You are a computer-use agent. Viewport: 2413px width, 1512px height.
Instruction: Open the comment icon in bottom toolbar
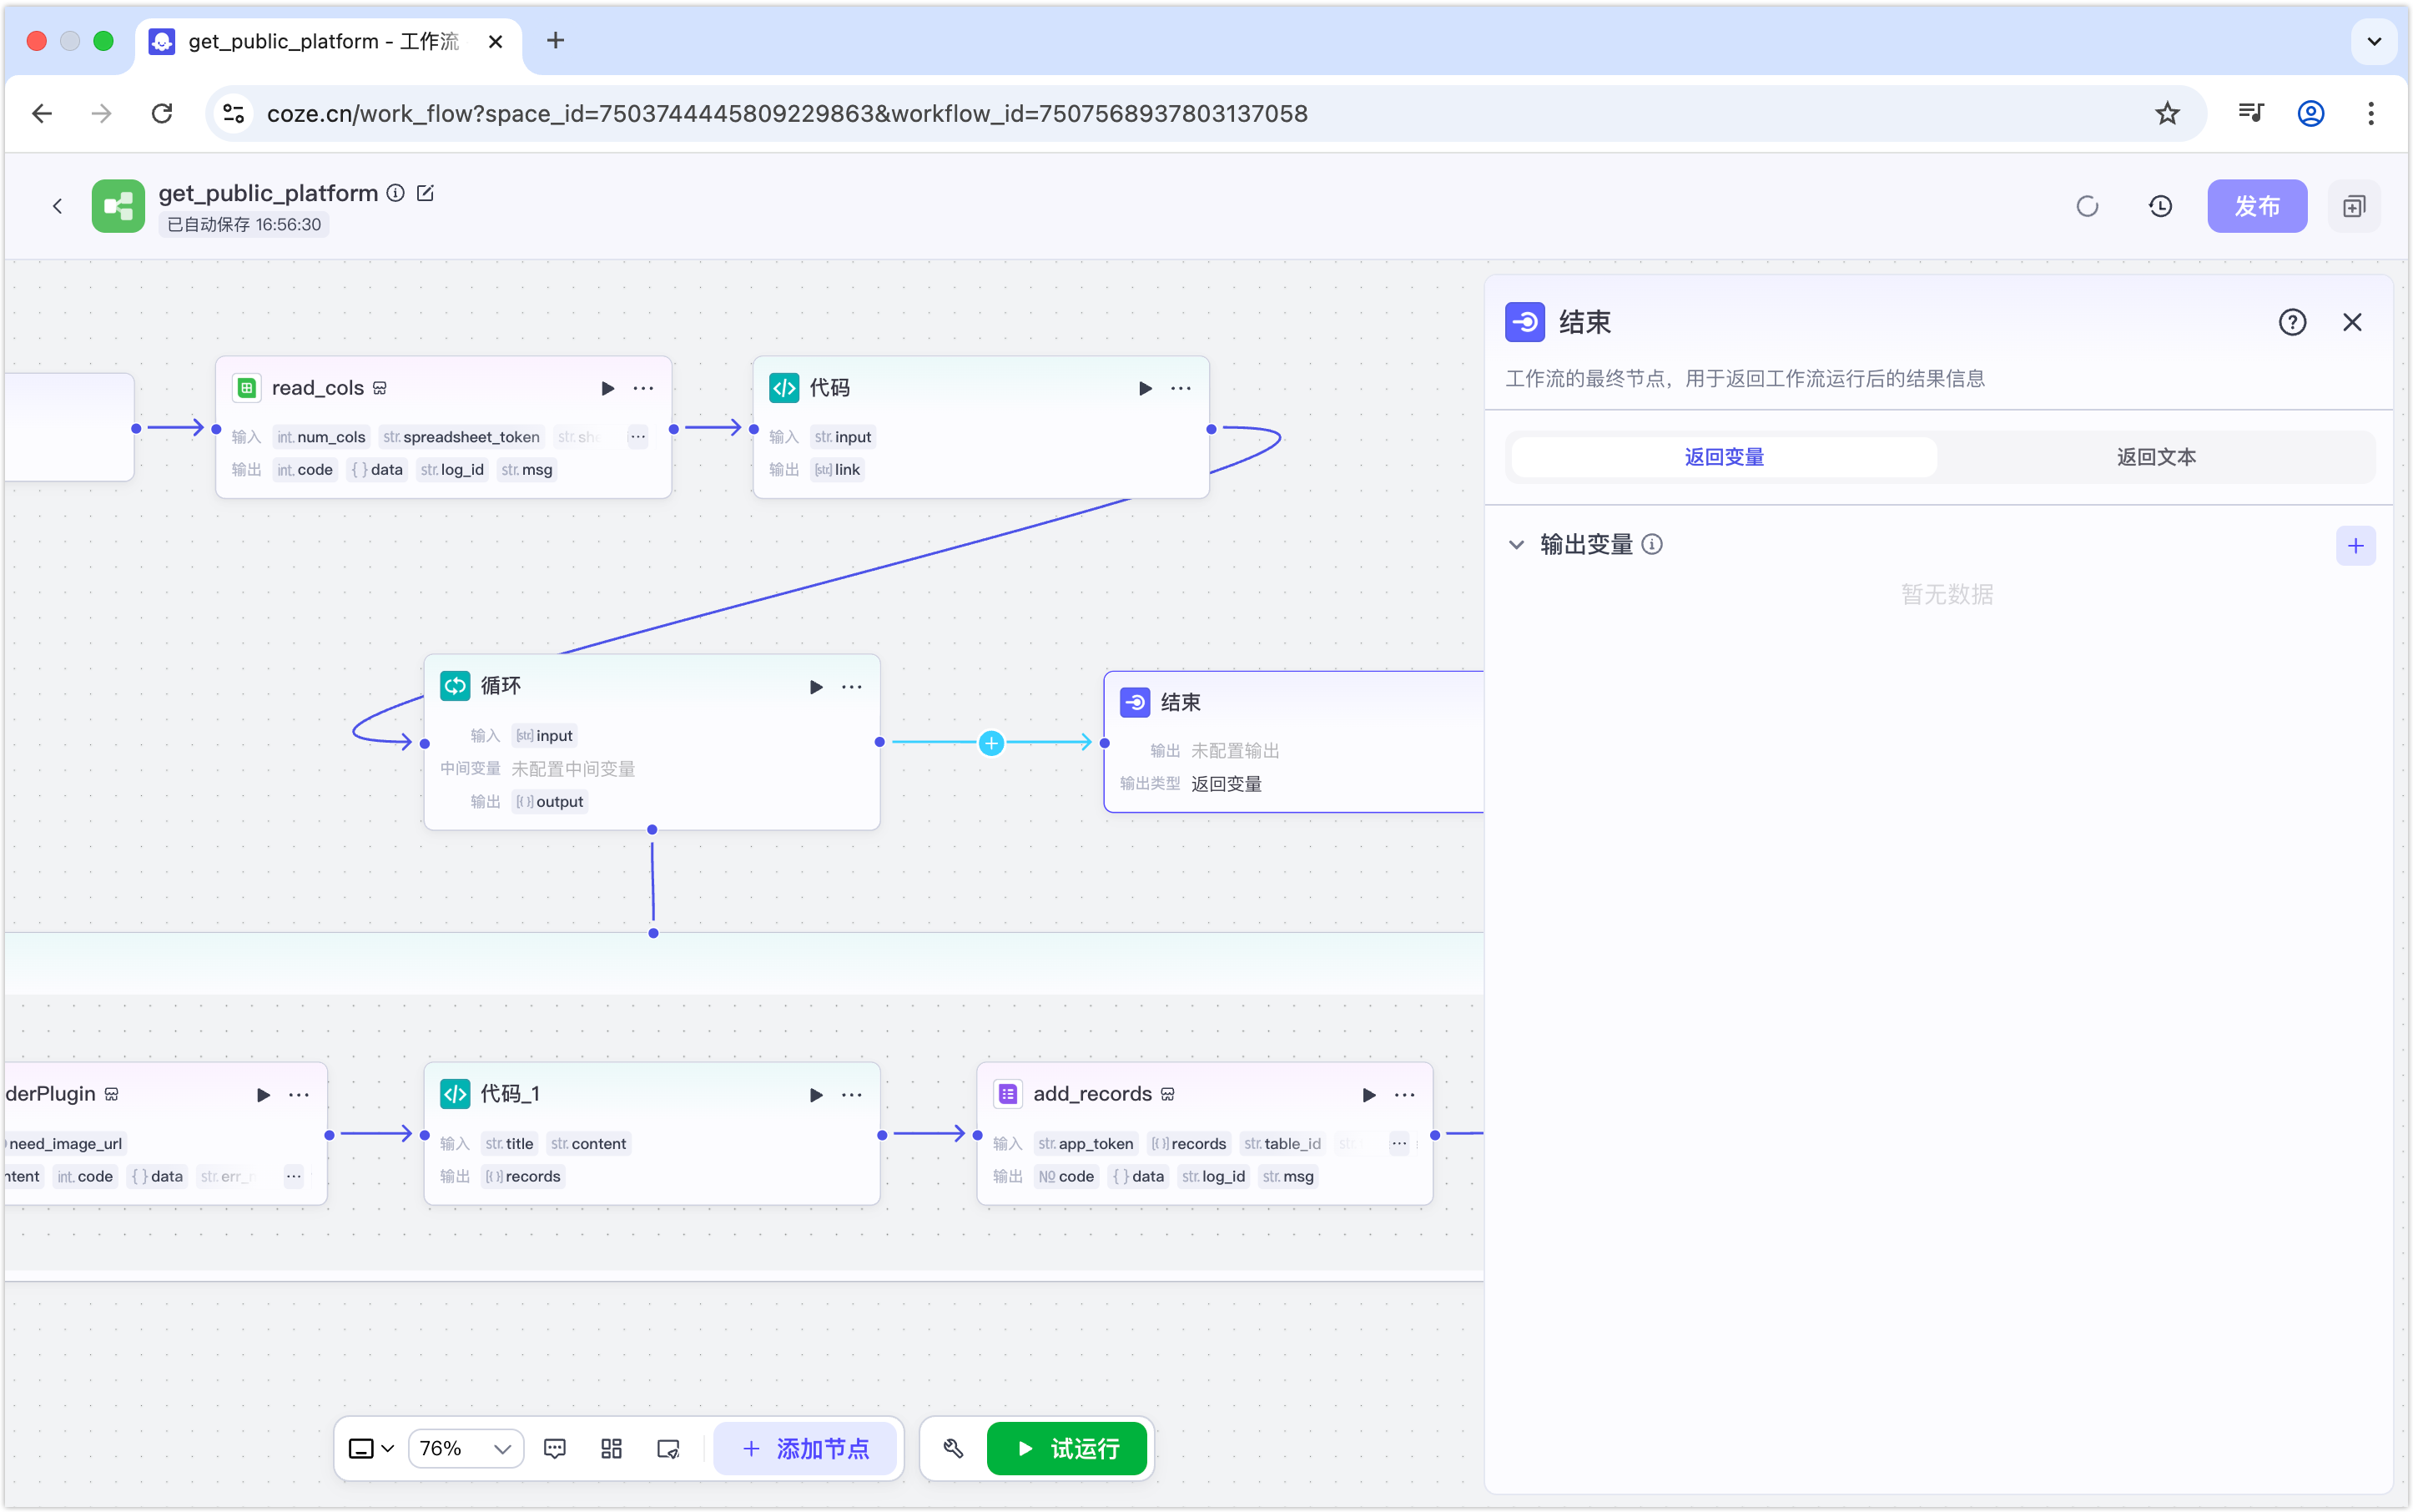554,1448
